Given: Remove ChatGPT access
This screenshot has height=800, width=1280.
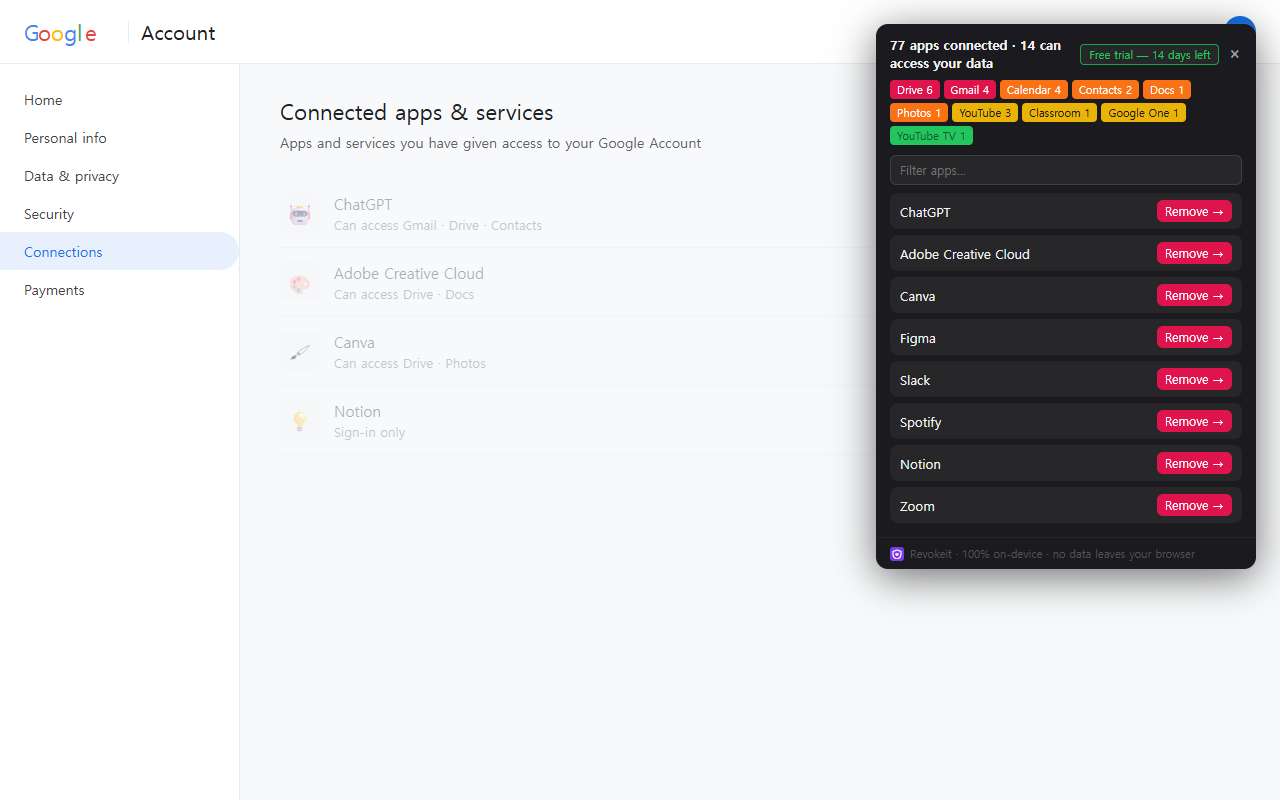Looking at the screenshot, I should click(1194, 212).
